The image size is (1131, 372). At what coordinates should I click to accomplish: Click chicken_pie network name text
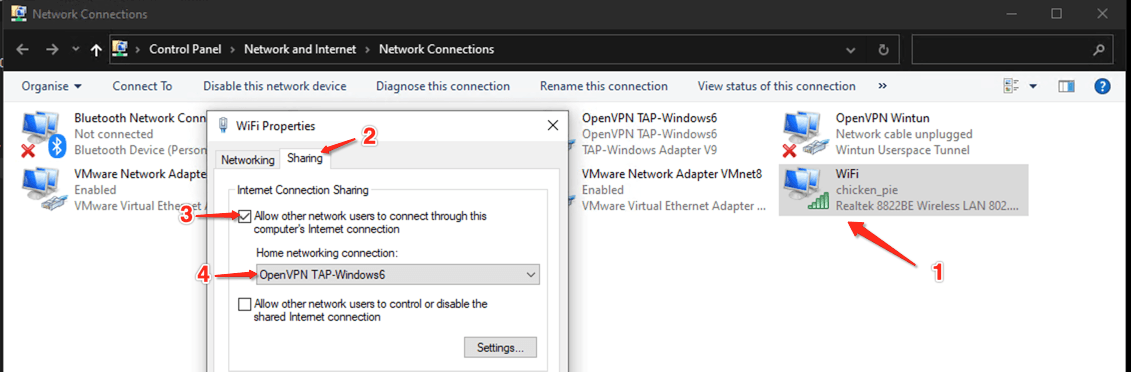point(868,190)
